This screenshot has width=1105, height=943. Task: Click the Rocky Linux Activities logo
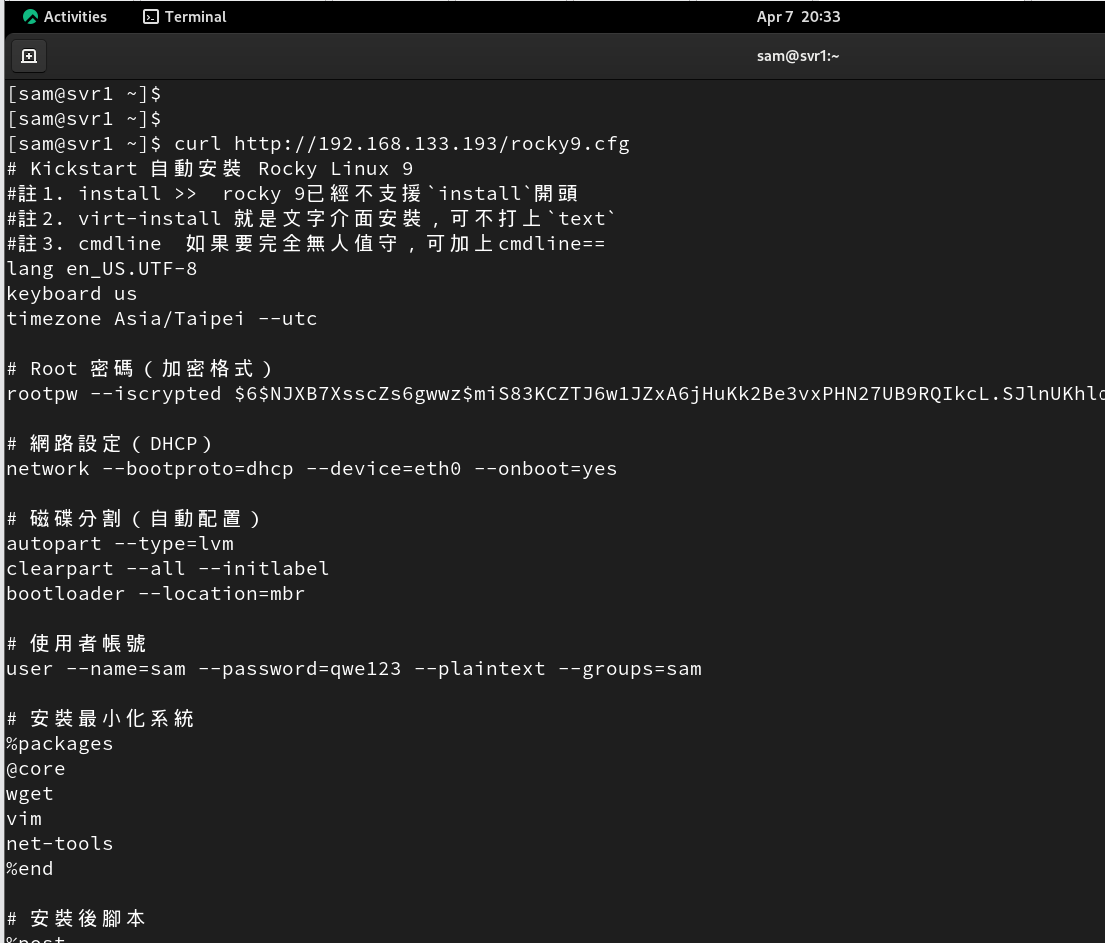pos(30,17)
